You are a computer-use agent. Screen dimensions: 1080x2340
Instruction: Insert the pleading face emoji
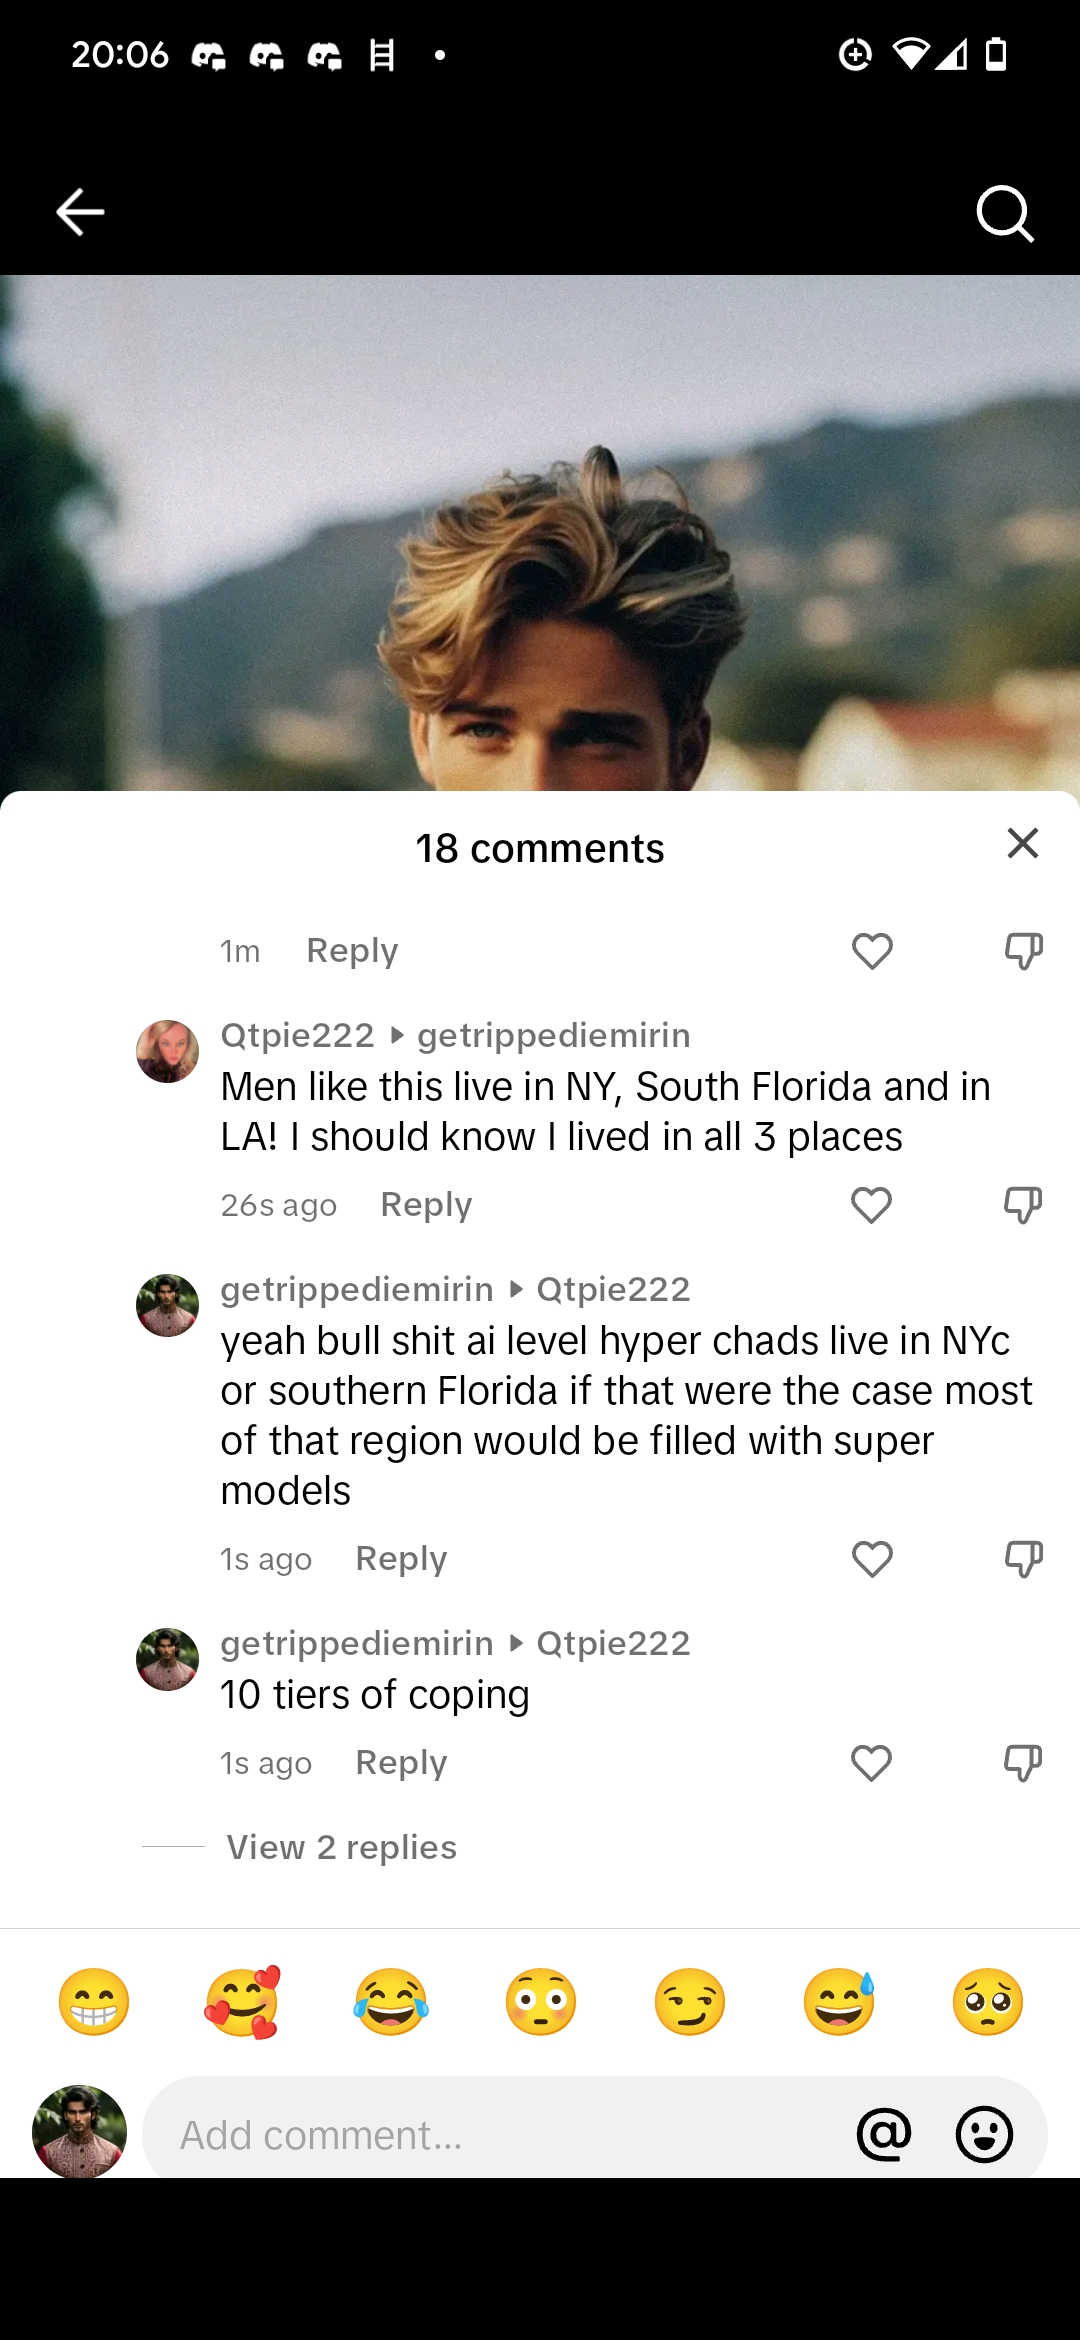coord(988,2002)
